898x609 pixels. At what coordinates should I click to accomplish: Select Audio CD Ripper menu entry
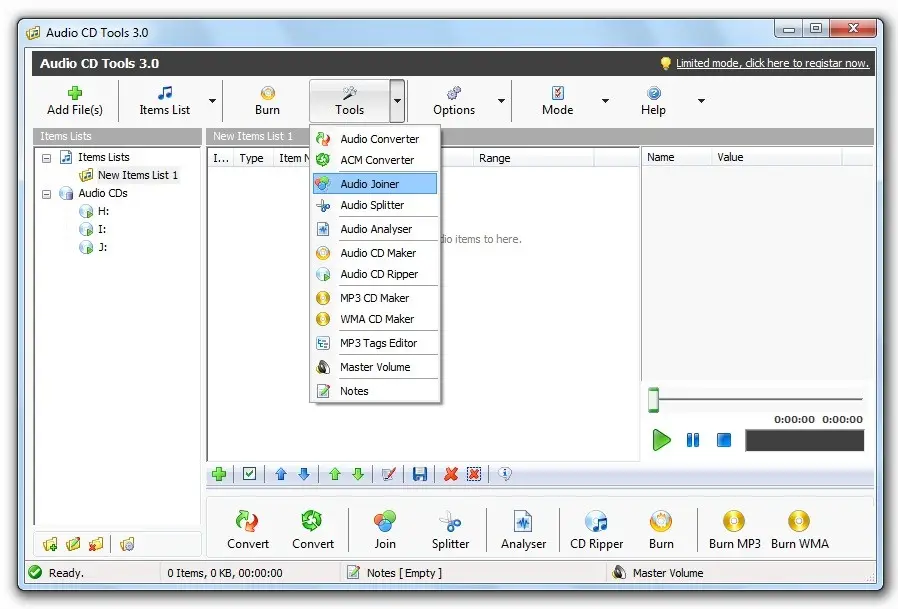coord(375,274)
